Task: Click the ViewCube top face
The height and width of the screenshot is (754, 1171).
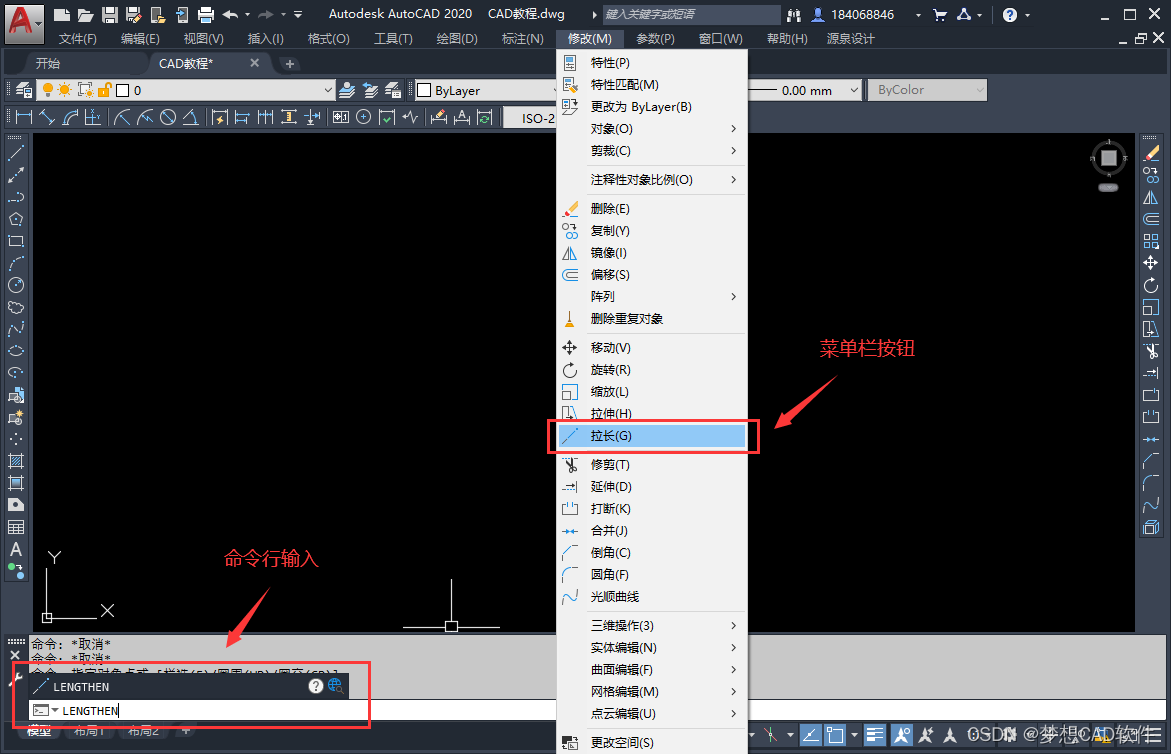Action: click(x=1109, y=158)
